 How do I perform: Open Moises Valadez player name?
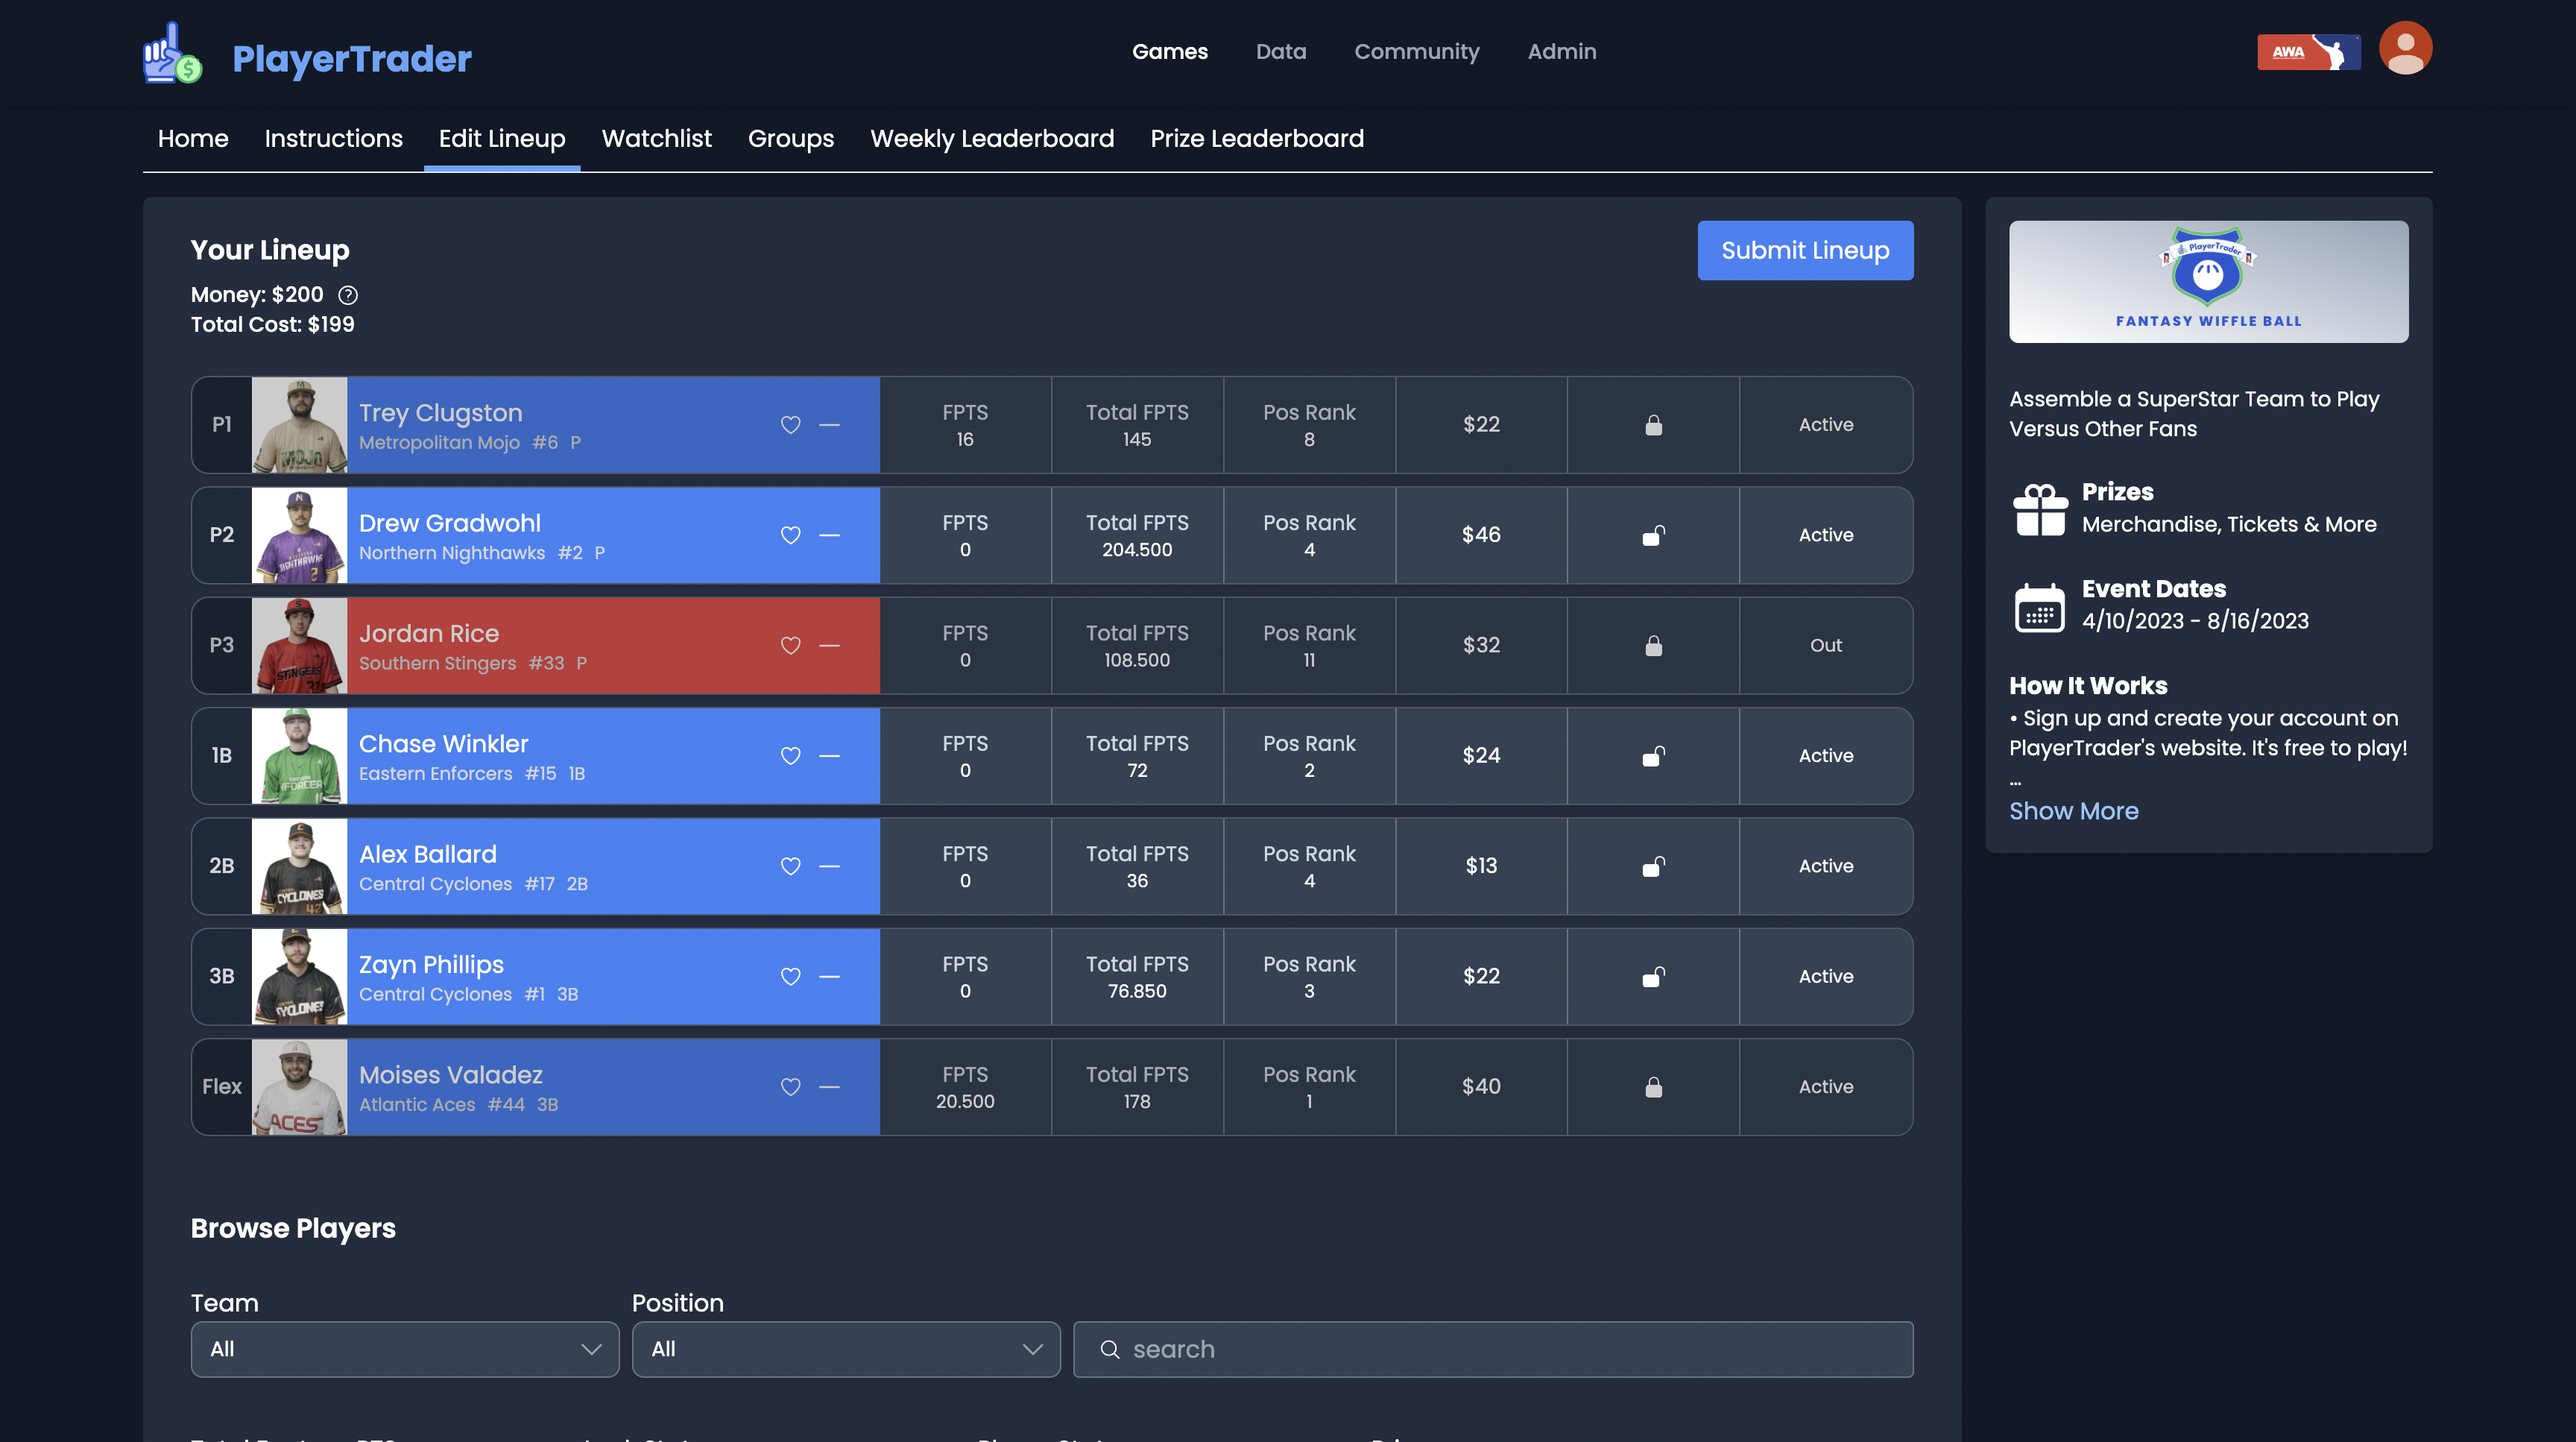[x=450, y=1075]
